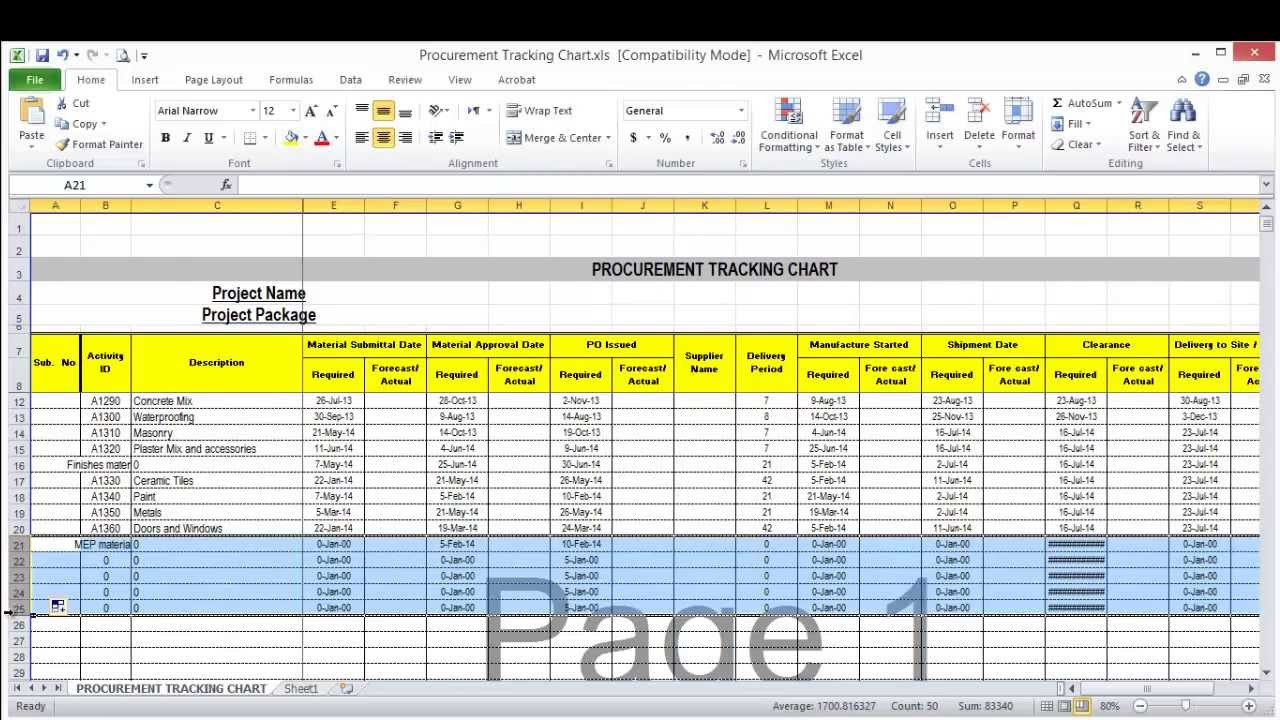1280x720 pixels.
Task: Expand the Name Box dropdown arrow
Action: pyautogui.click(x=149, y=185)
